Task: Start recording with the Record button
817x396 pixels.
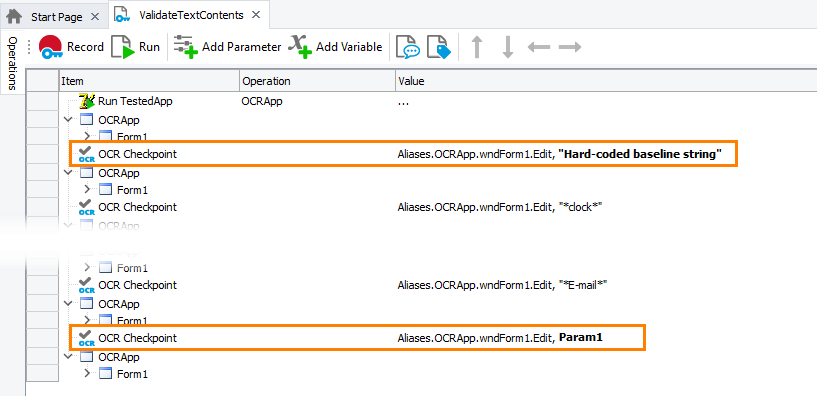Action: tap(72, 47)
